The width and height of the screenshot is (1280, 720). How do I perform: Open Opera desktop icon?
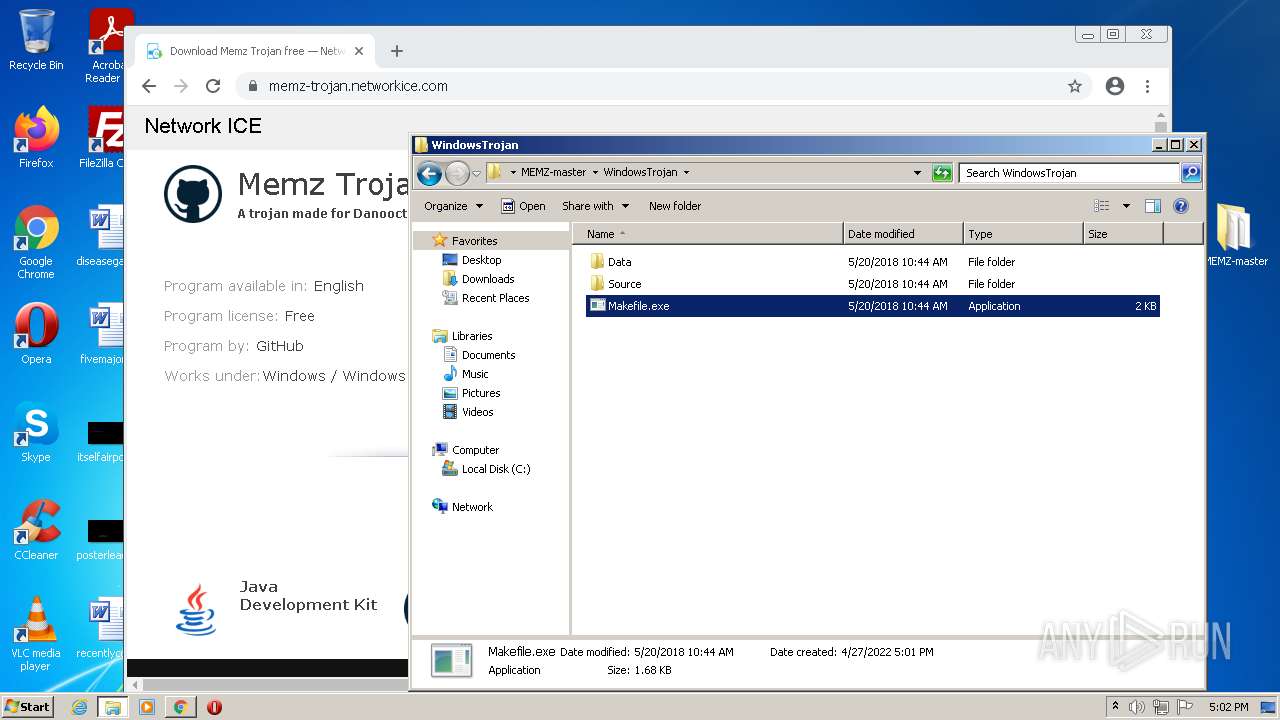point(36,334)
